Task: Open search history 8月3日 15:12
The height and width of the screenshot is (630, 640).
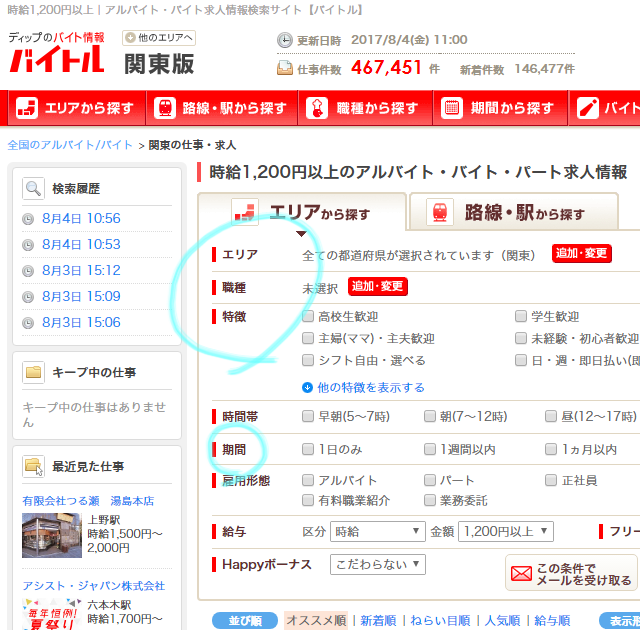Action: (81, 271)
